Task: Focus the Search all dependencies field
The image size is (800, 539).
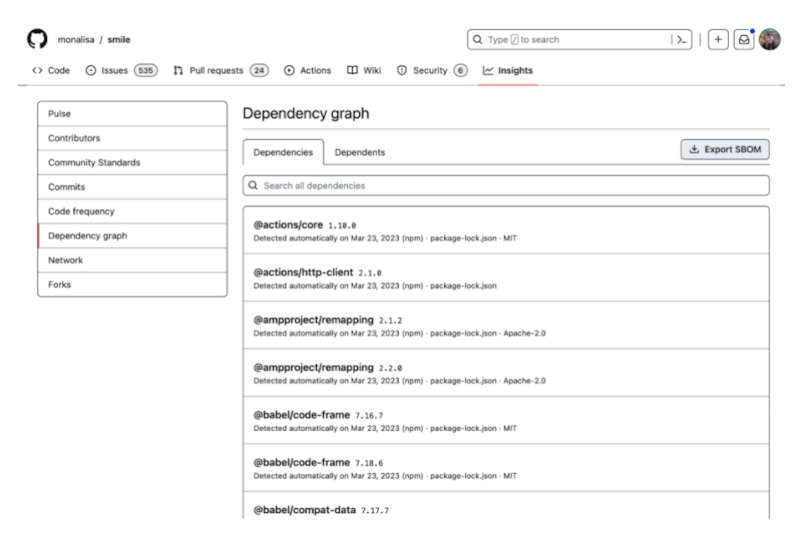Action: click(506, 185)
